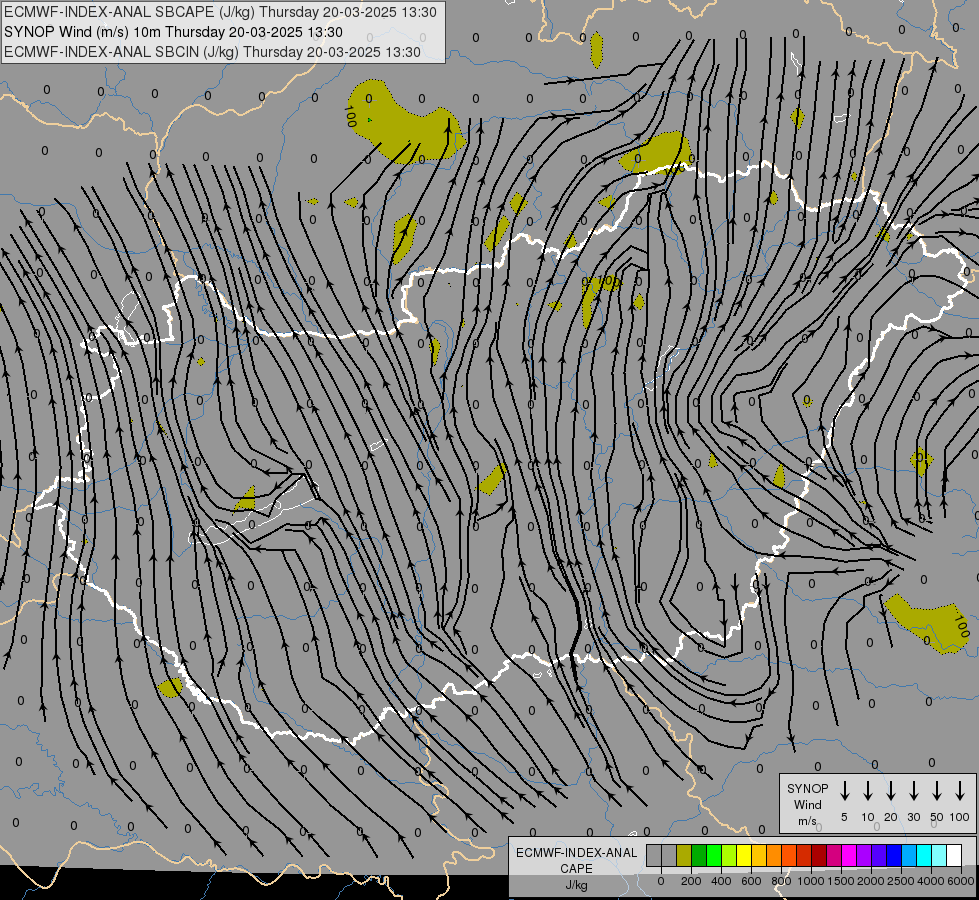
Task: Click the wind legend arrow for 100 m/s
Action: coord(960,791)
